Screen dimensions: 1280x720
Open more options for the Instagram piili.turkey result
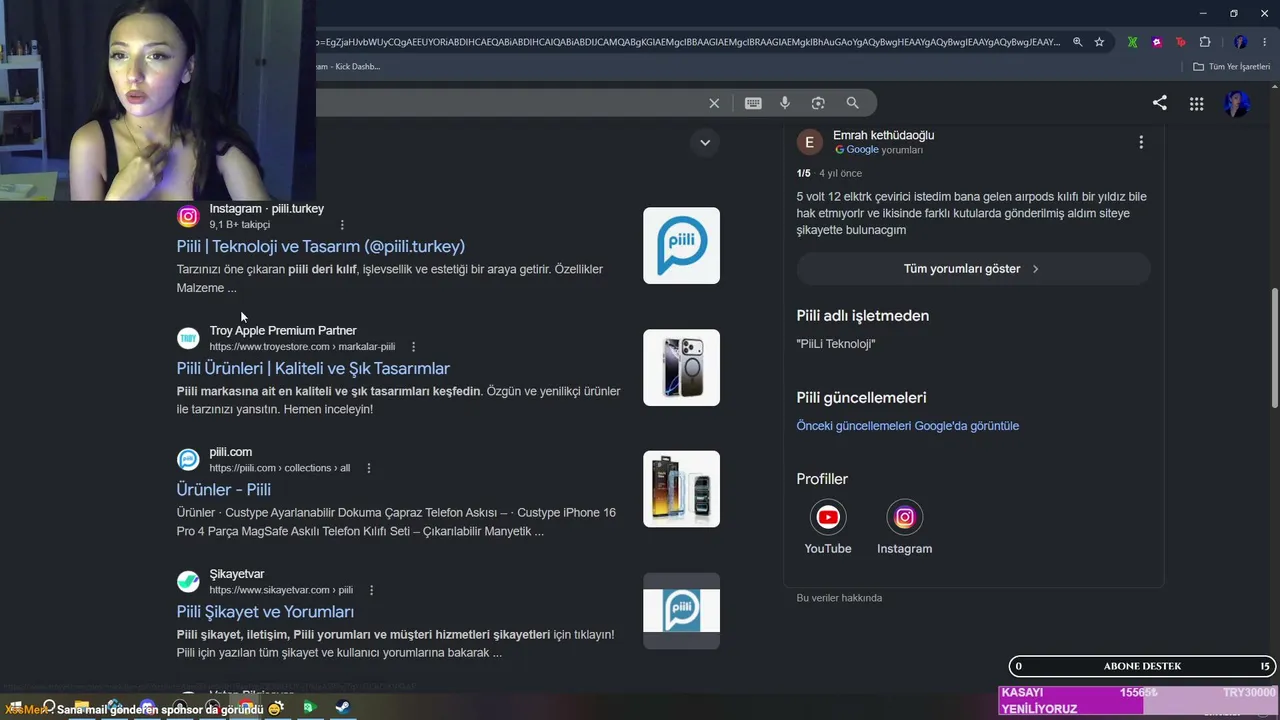[342, 225]
